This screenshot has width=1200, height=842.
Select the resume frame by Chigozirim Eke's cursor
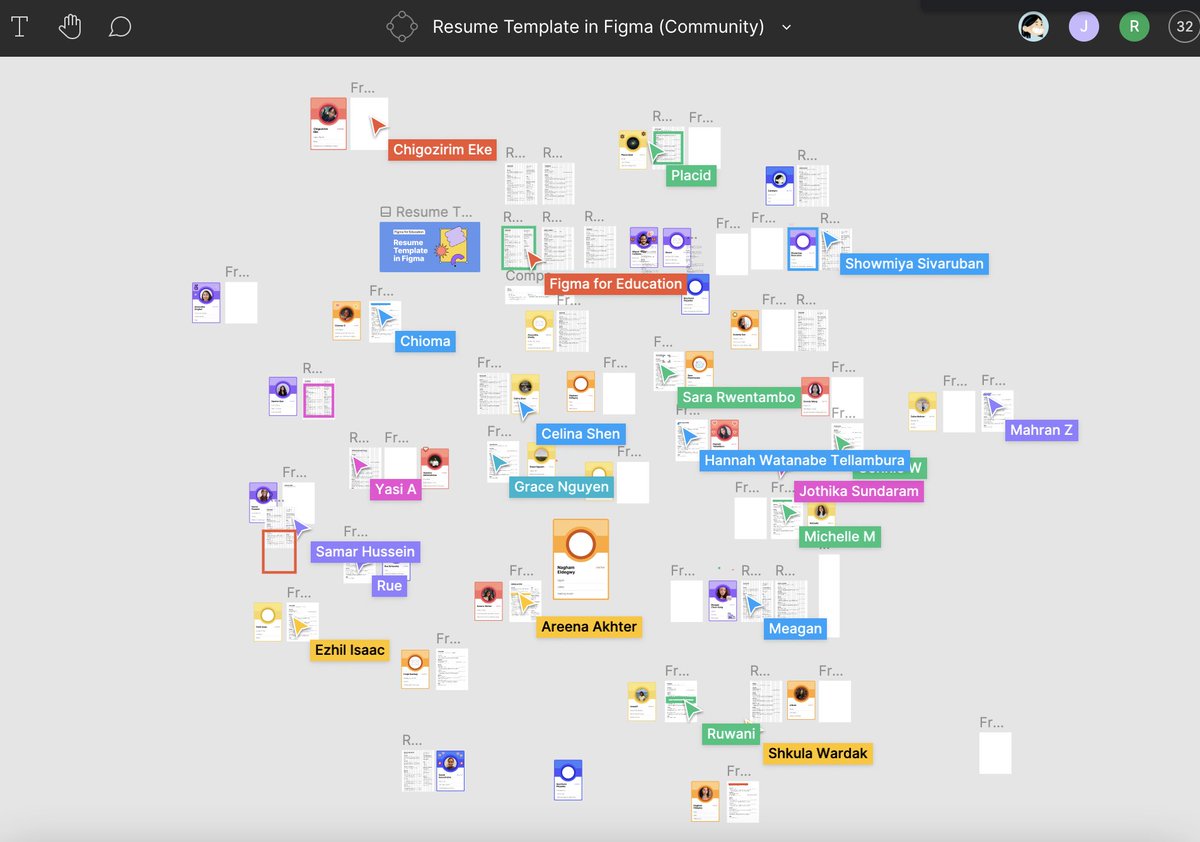click(x=328, y=124)
